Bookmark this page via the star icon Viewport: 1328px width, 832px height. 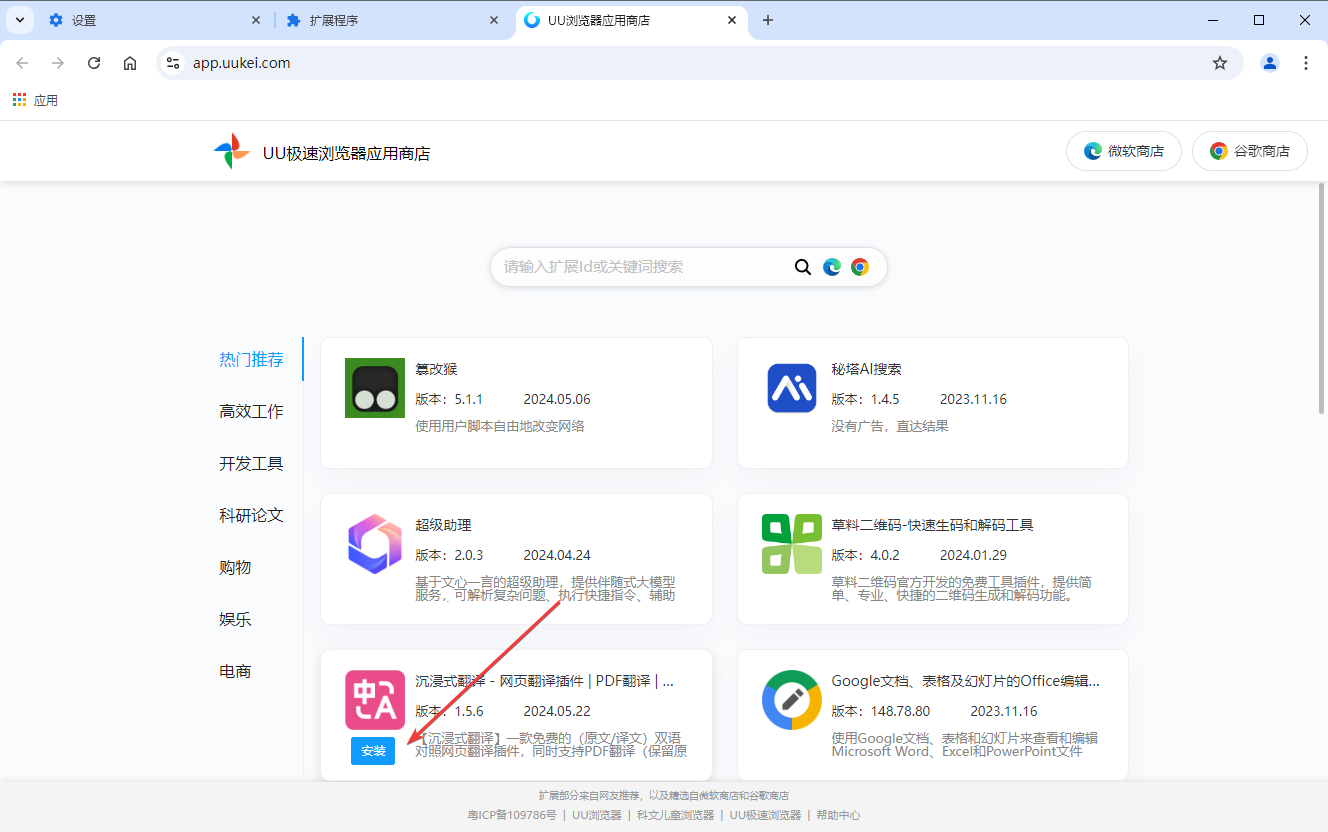click(x=1219, y=62)
